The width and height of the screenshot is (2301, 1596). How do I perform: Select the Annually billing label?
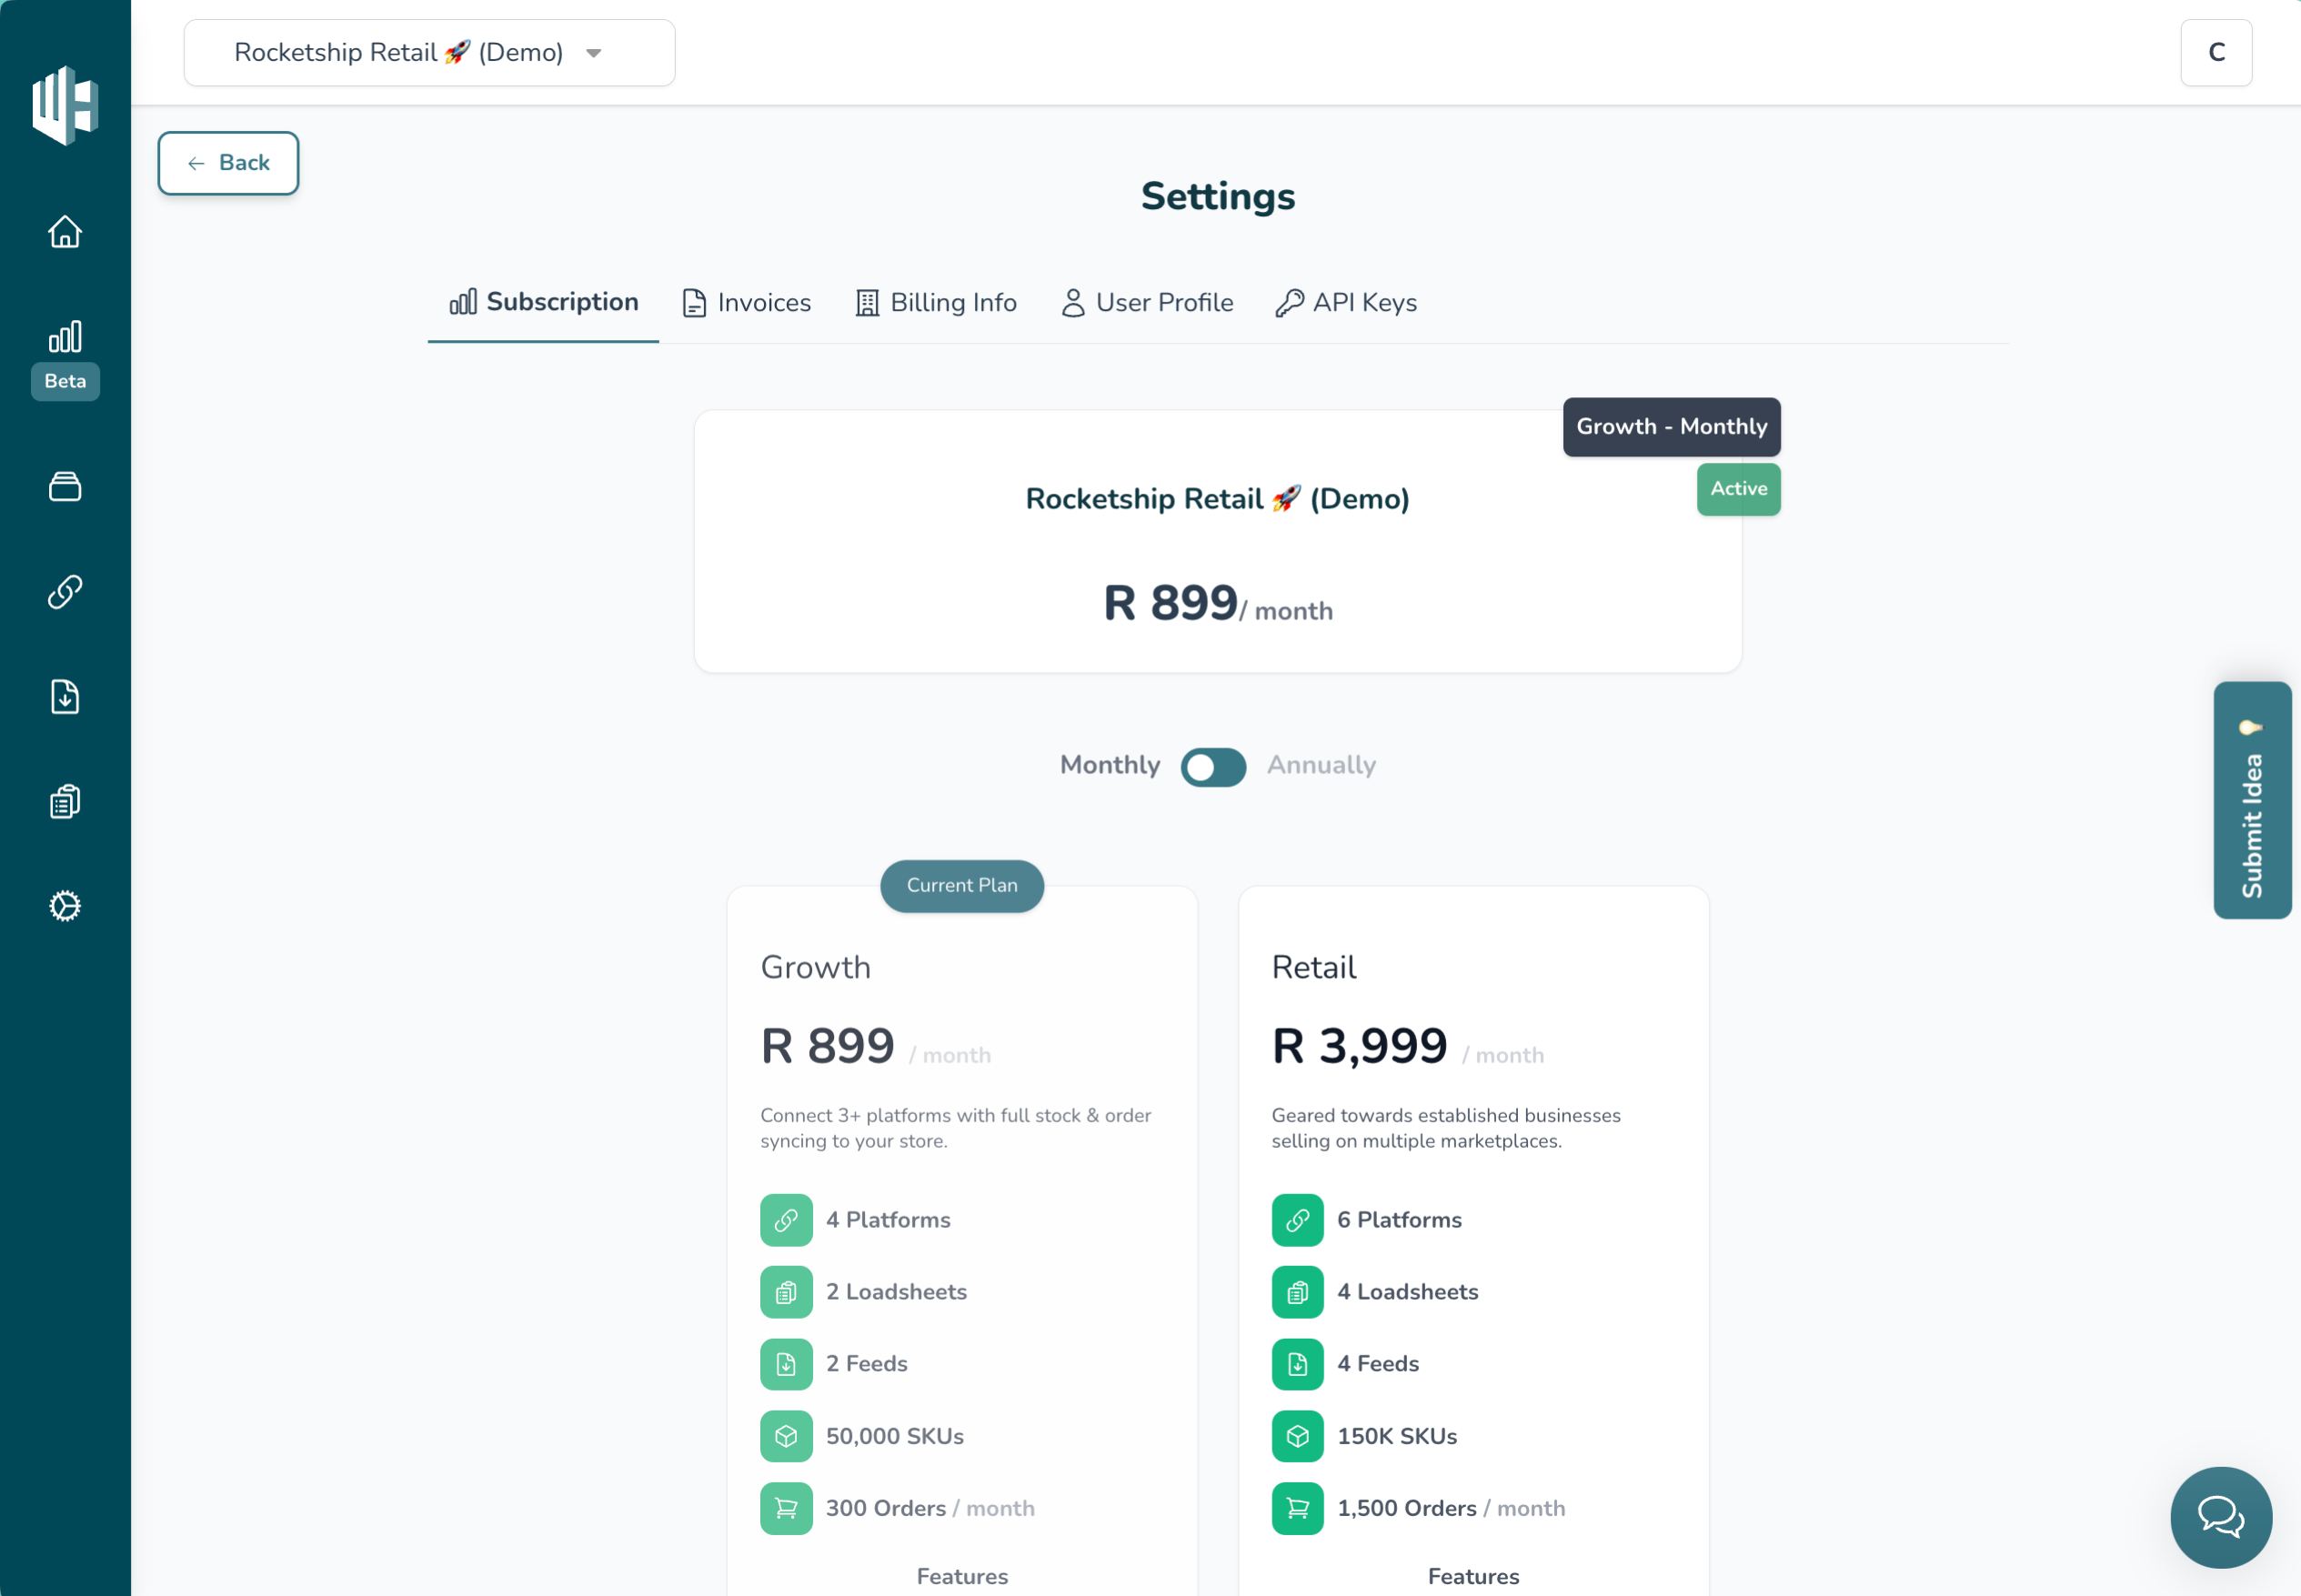click(x=1321, y=765)
